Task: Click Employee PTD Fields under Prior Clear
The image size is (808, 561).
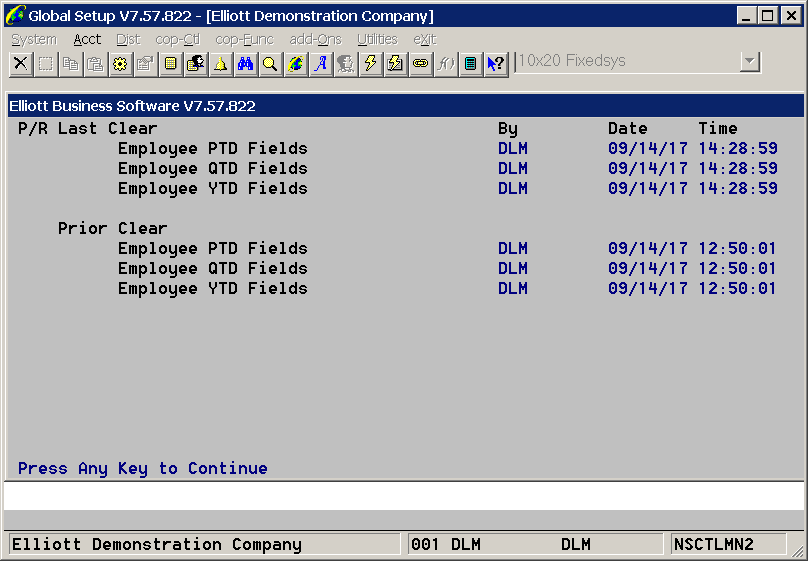Action: click(x=213, y=248)
